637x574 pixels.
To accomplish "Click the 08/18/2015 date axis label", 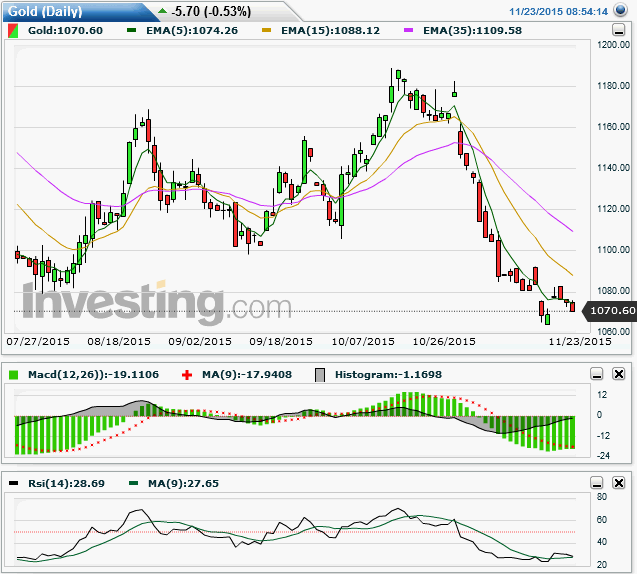I will click(x=119, y=341).
